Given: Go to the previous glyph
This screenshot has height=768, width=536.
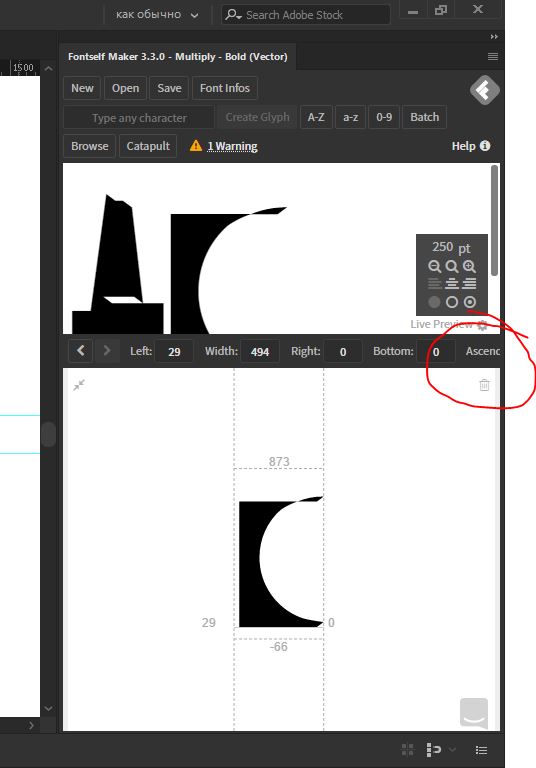Looking at the screenshot, I should 81,351.
